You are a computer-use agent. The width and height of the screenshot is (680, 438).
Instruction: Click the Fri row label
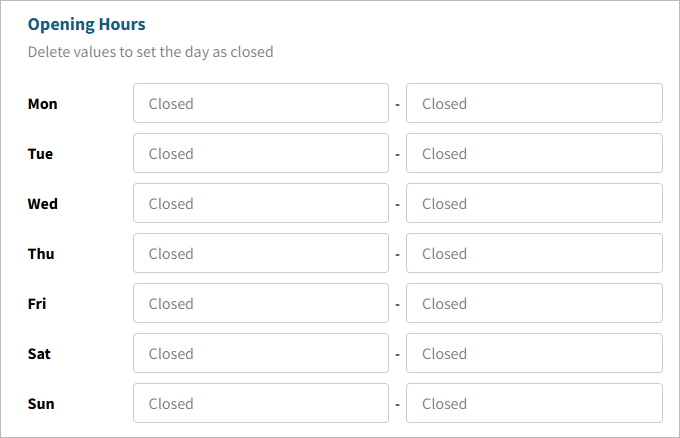tap(37, 304)
